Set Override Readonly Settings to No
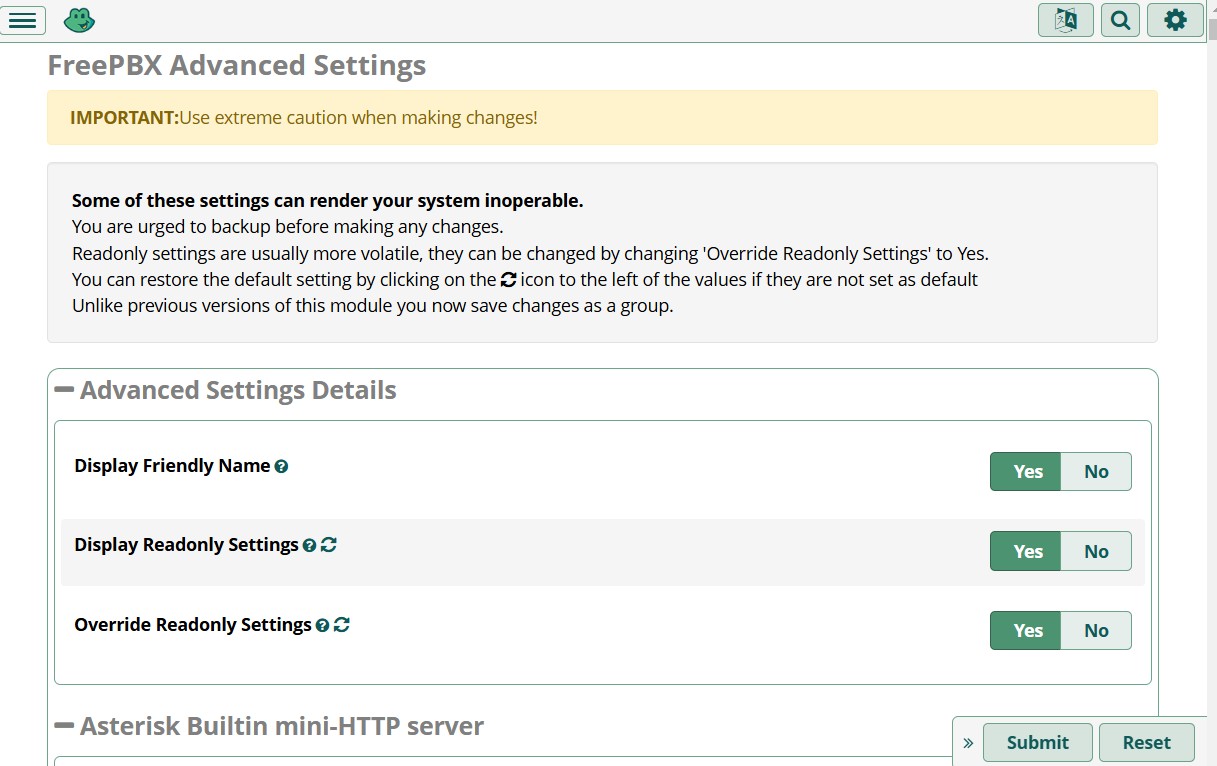 coord(1096,631)
